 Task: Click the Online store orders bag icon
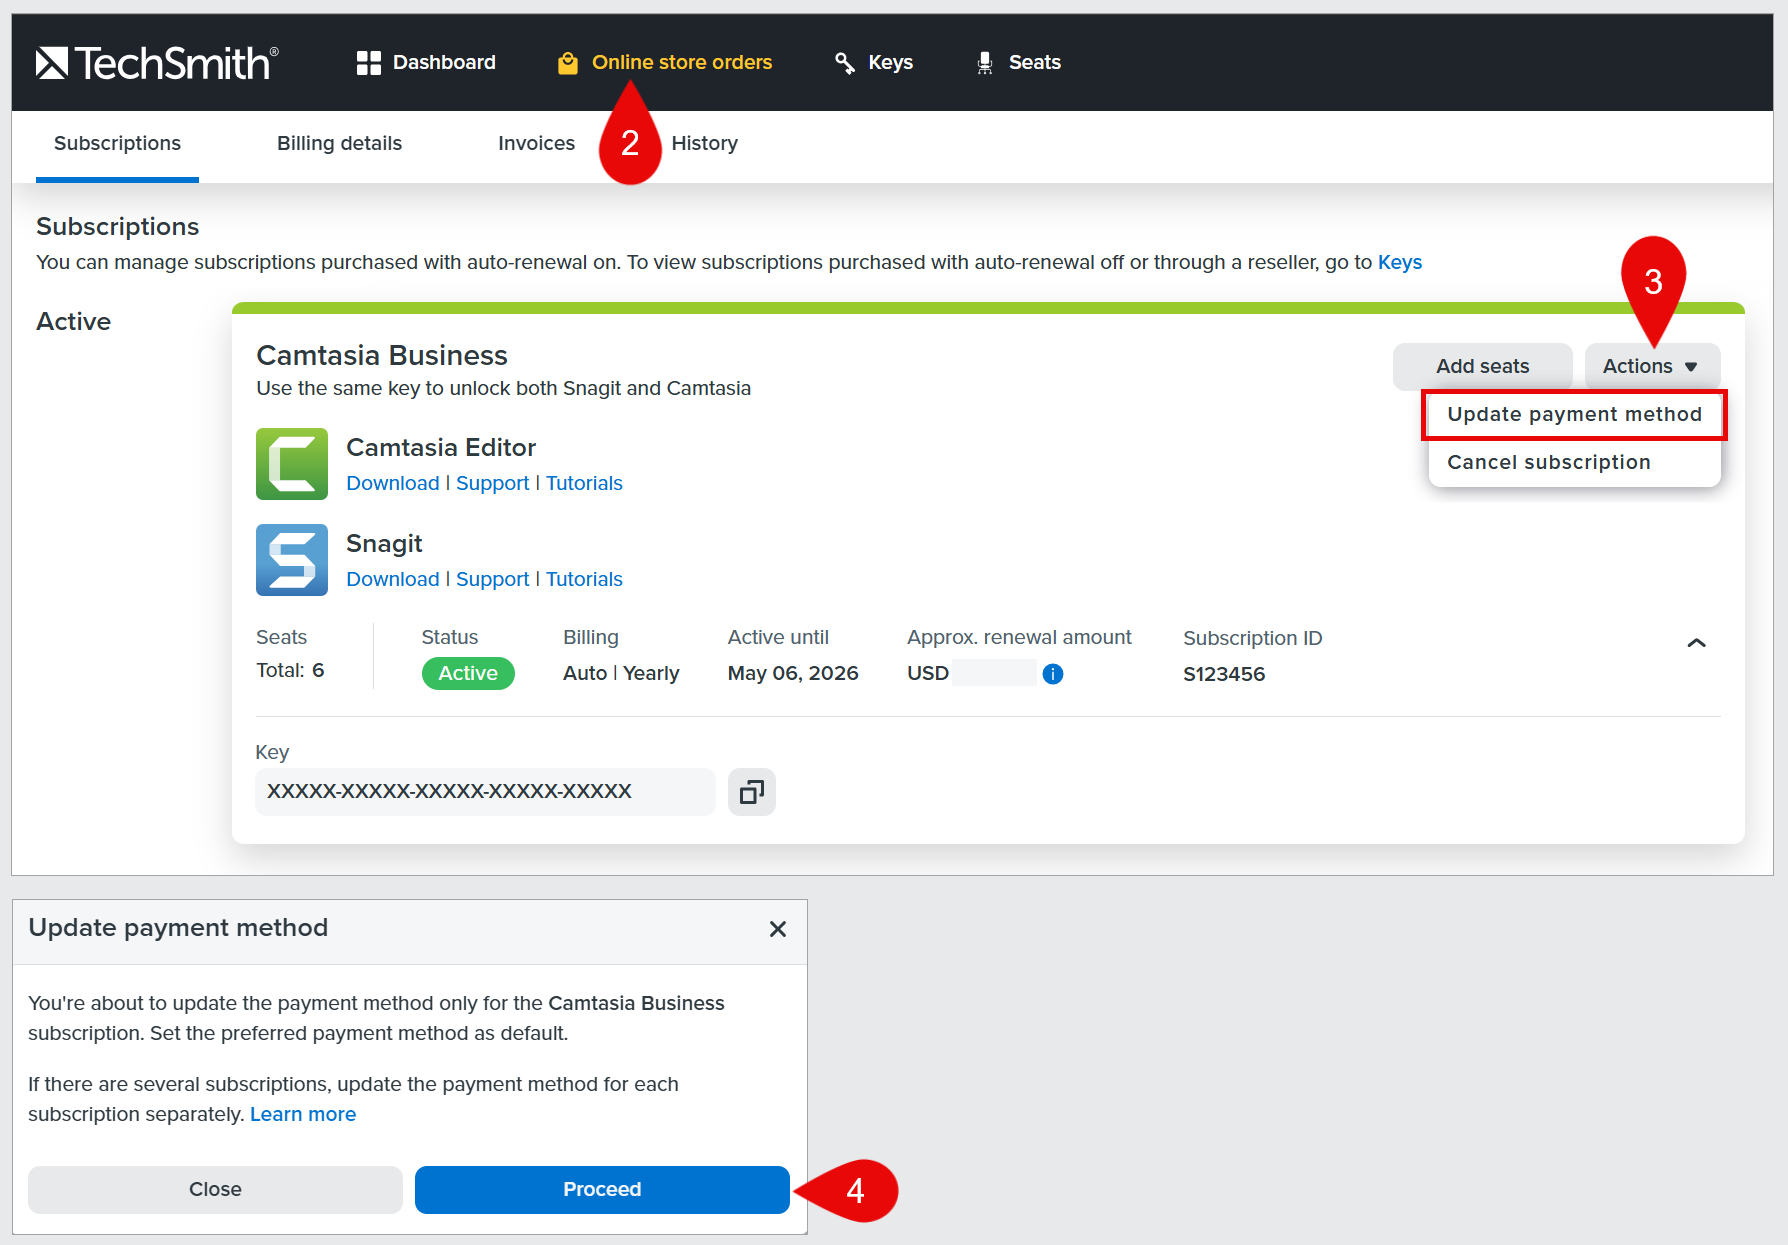568,63
